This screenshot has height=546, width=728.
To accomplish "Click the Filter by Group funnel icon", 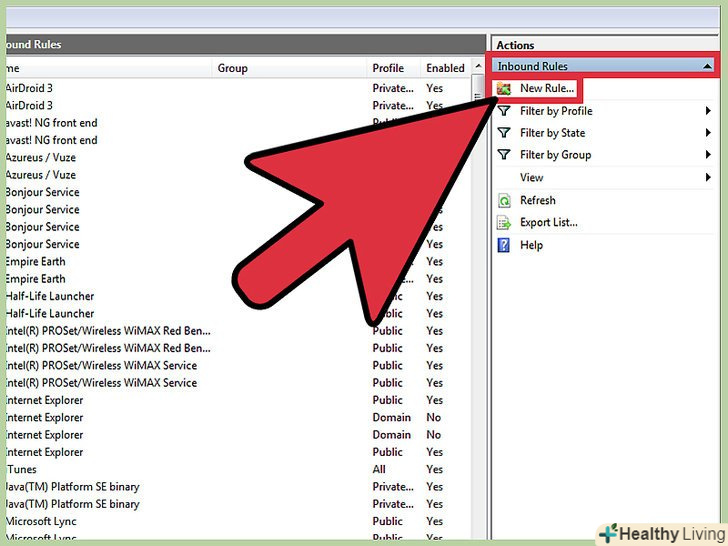I will 504,155.
